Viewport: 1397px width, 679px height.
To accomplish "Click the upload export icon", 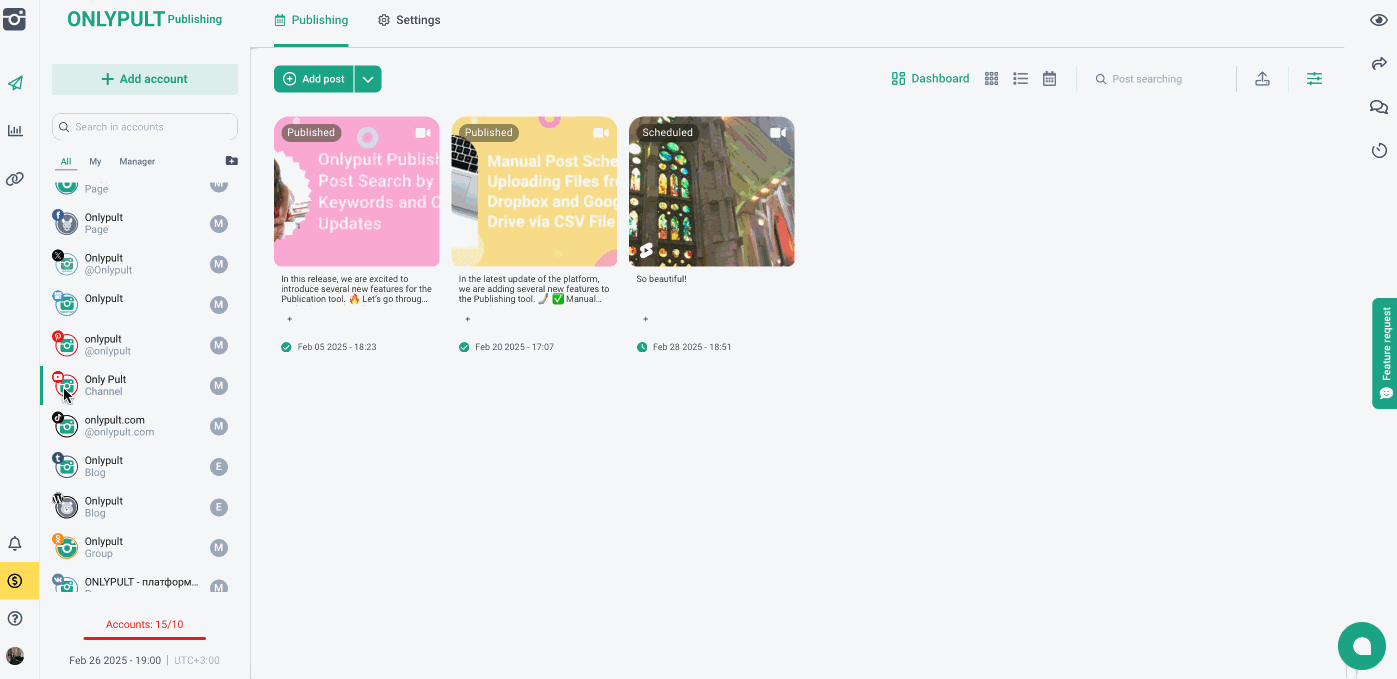I will (x=1262, y=79).
